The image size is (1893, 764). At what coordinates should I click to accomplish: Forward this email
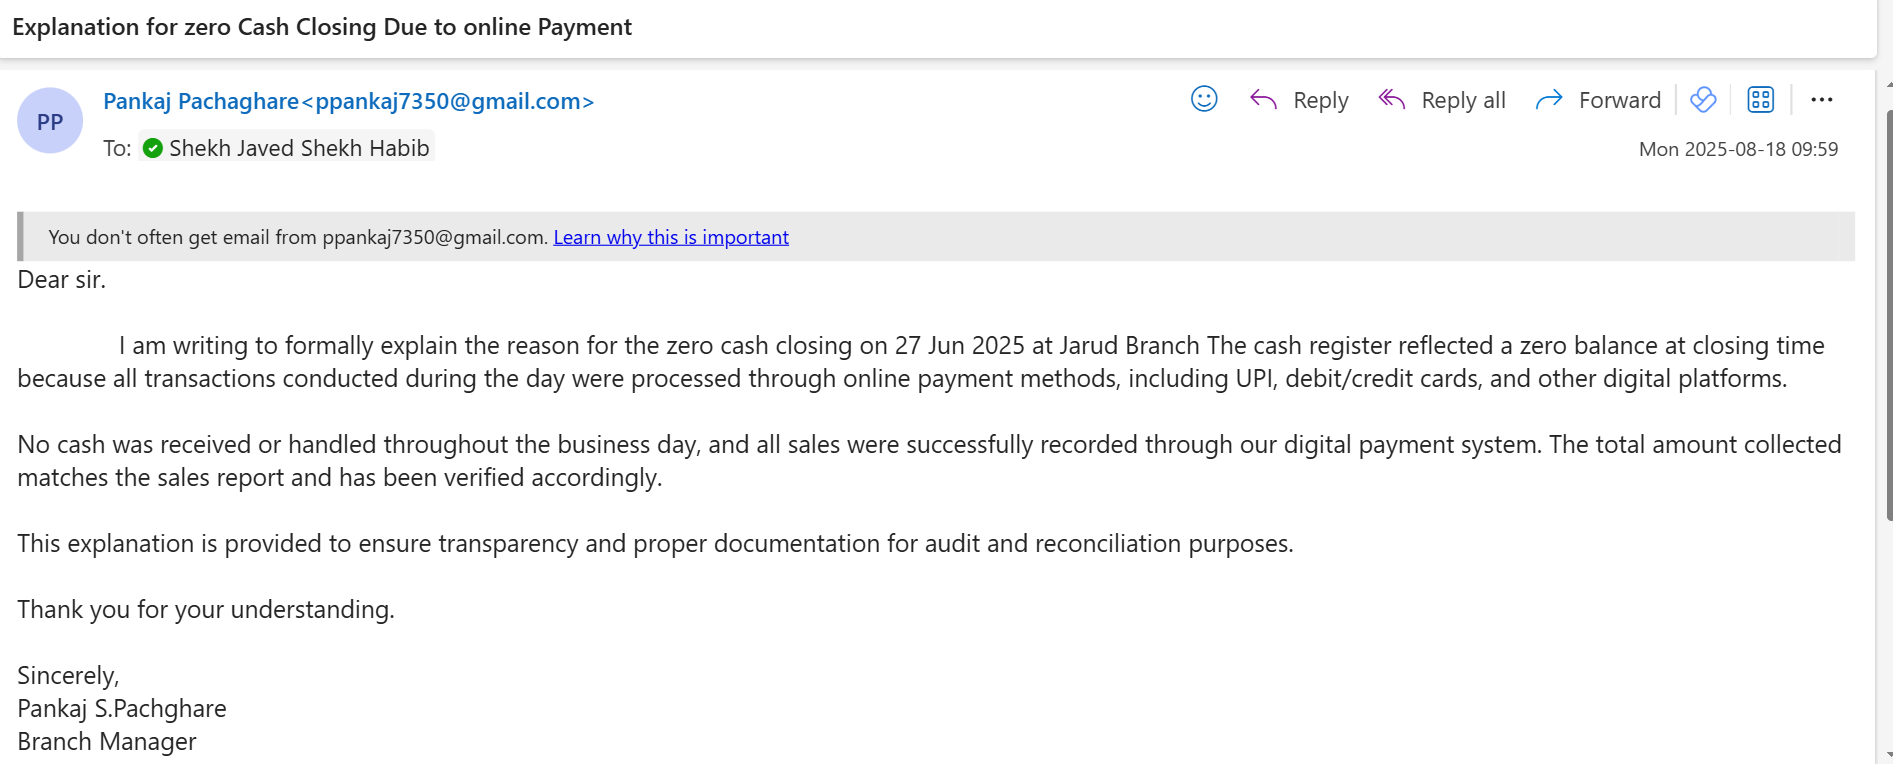click(x=1598, y=100)
